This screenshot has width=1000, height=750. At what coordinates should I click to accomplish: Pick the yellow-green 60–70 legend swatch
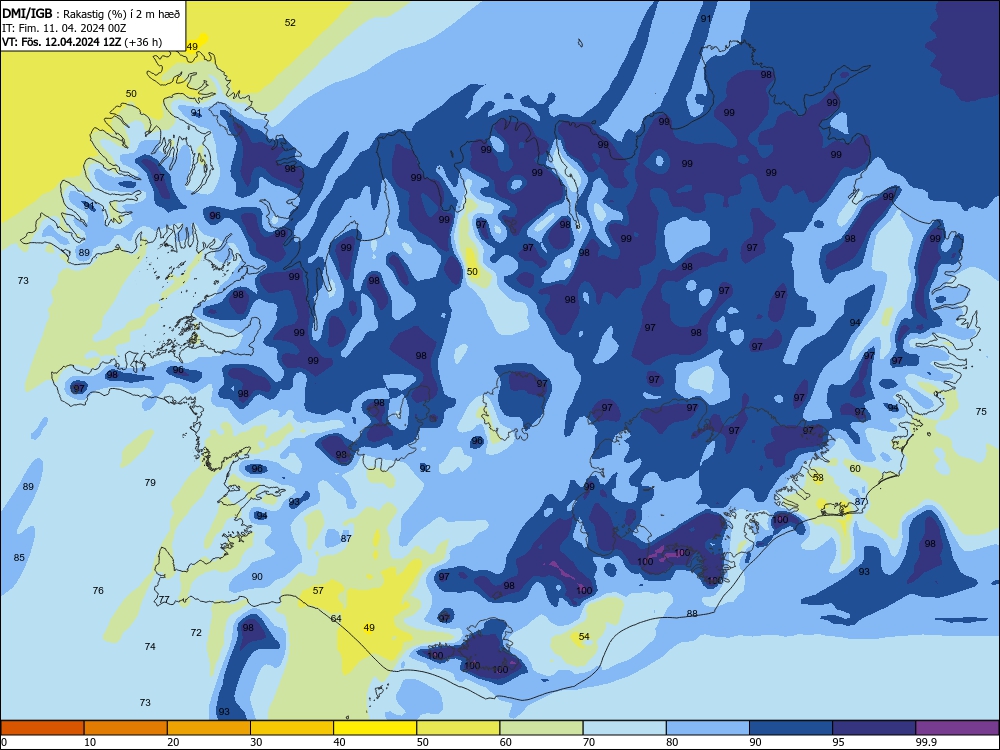point(541,728)
